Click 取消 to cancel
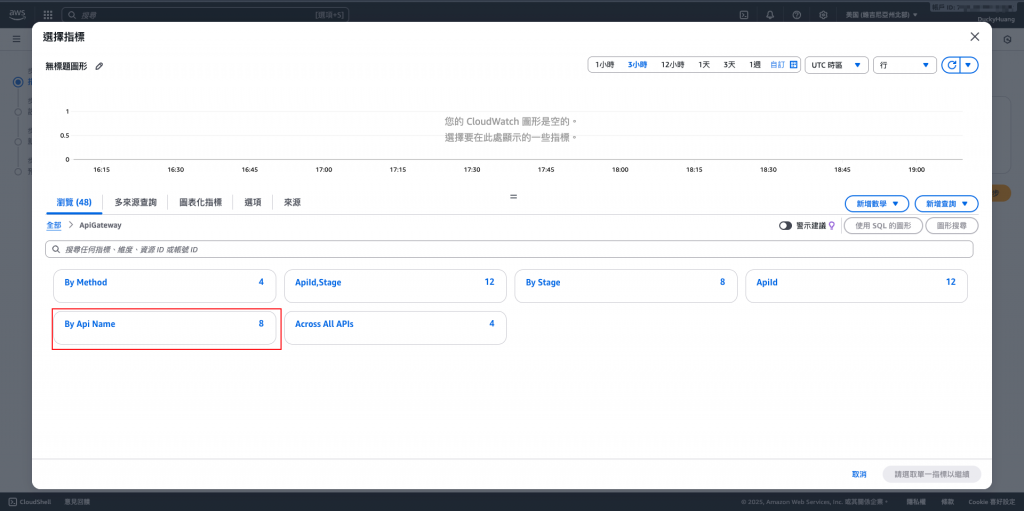This screenshot has width=1024, height=511. click(x=859, y=474)
